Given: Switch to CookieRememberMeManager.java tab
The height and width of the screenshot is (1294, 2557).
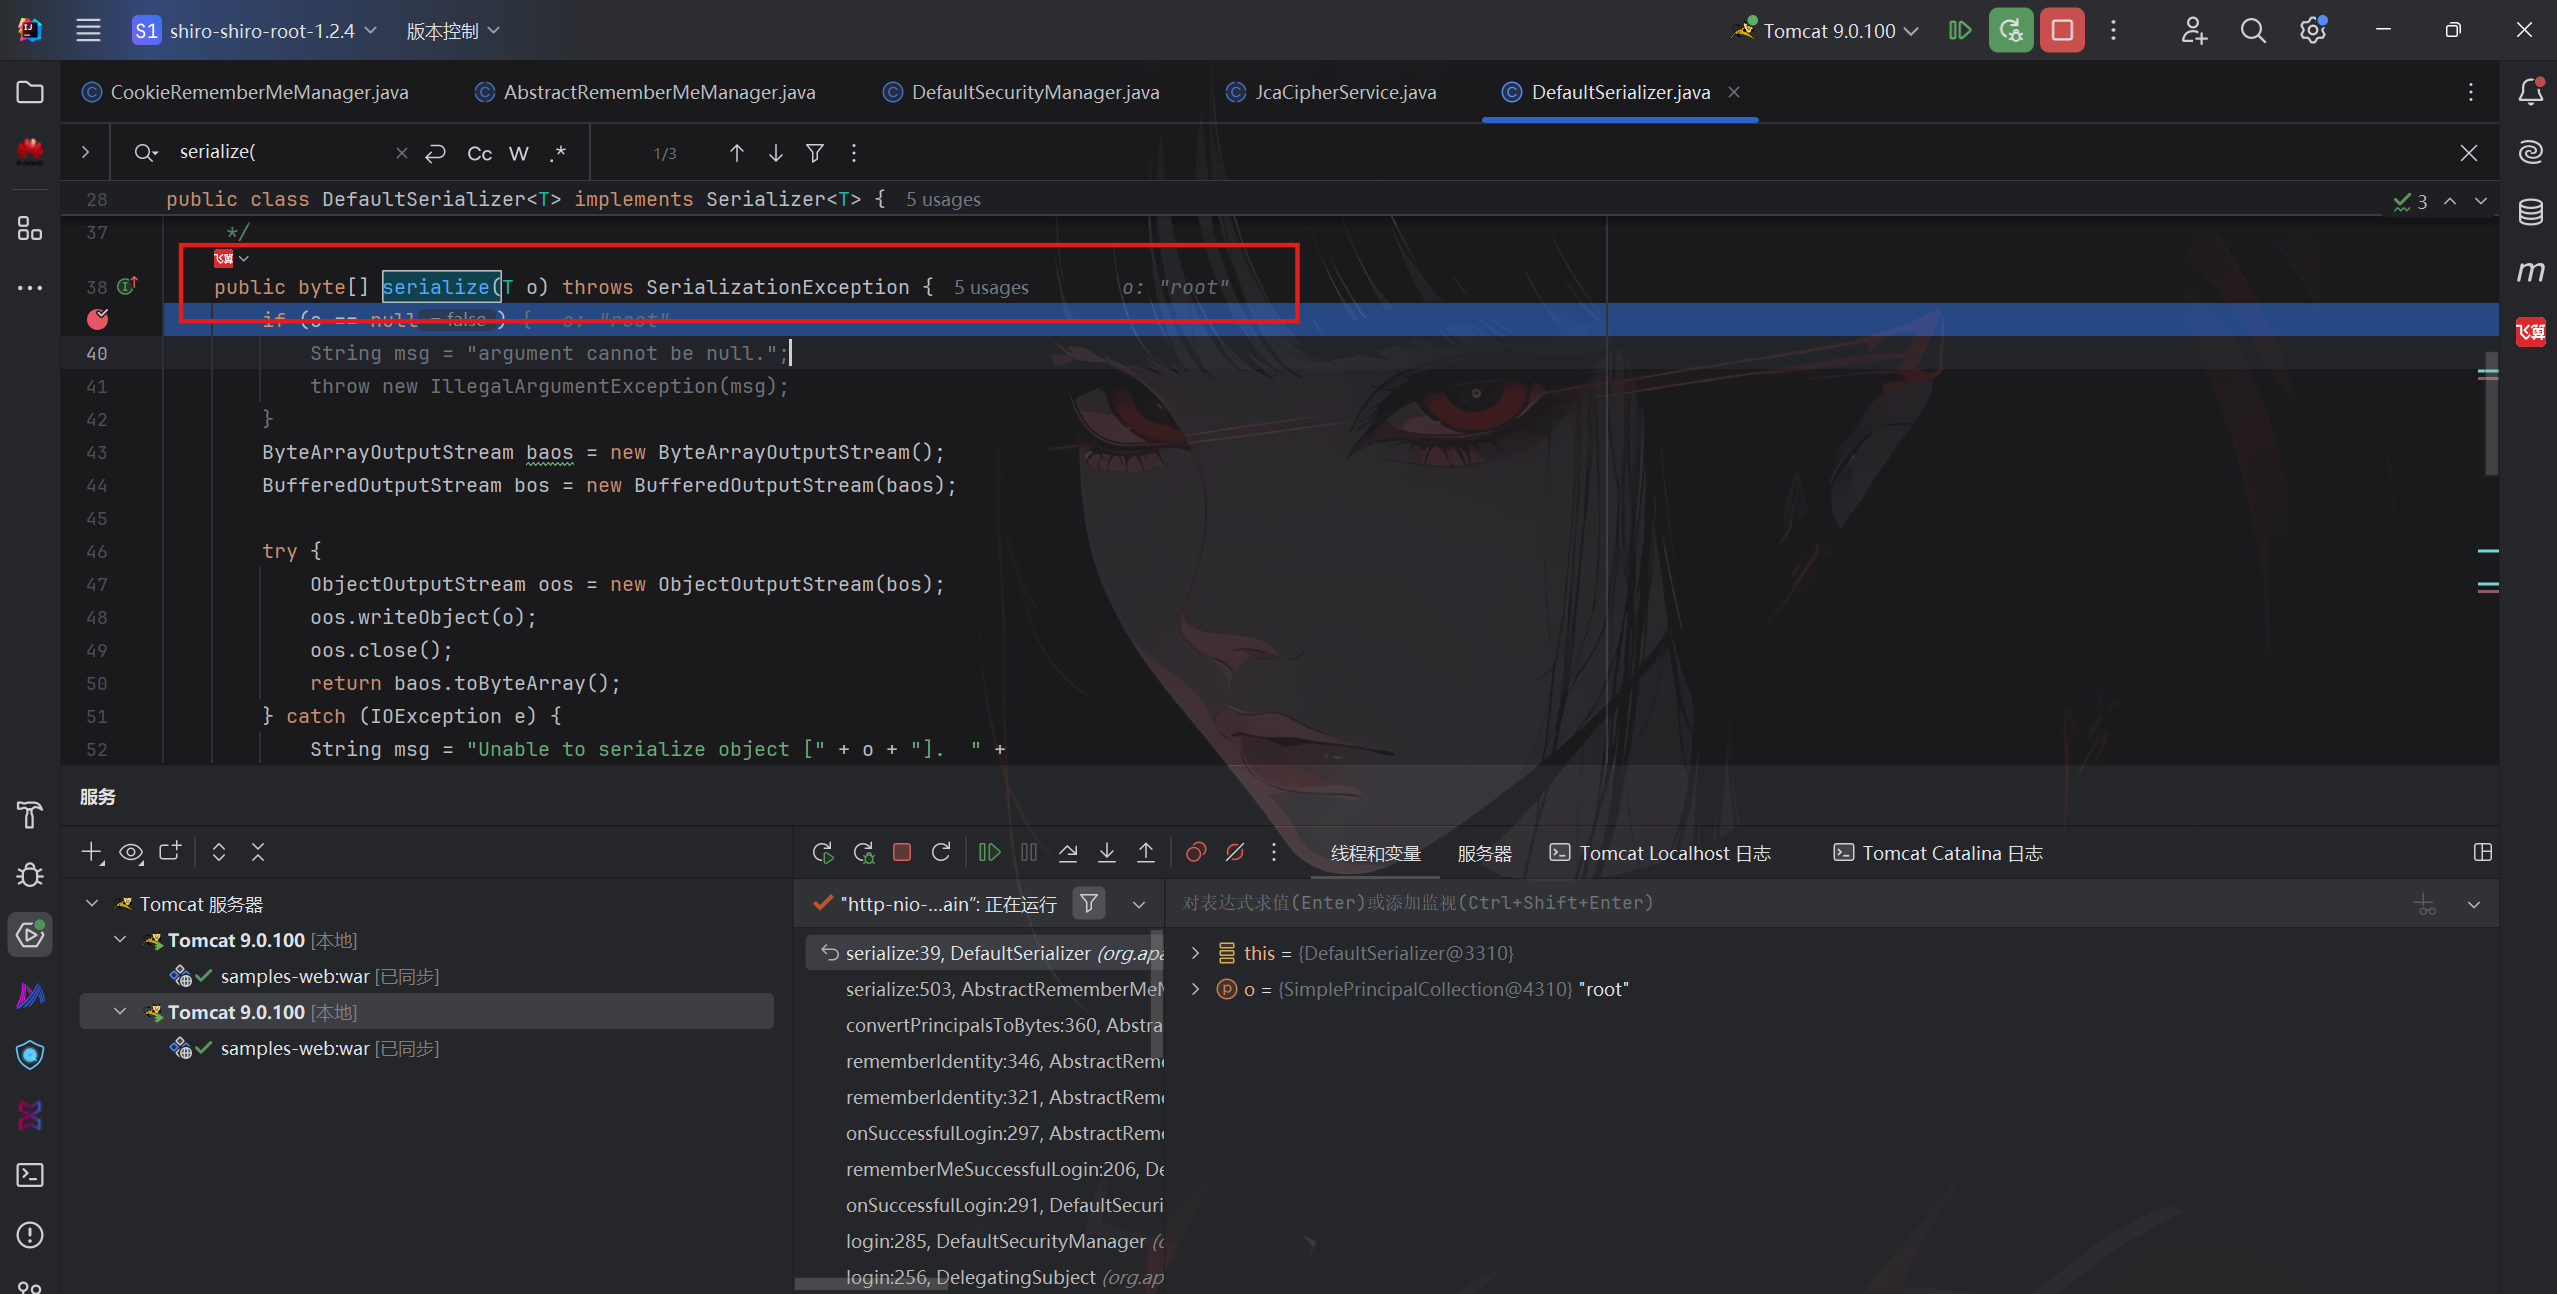Looking at the screenshot, I should tap(258, 93).
